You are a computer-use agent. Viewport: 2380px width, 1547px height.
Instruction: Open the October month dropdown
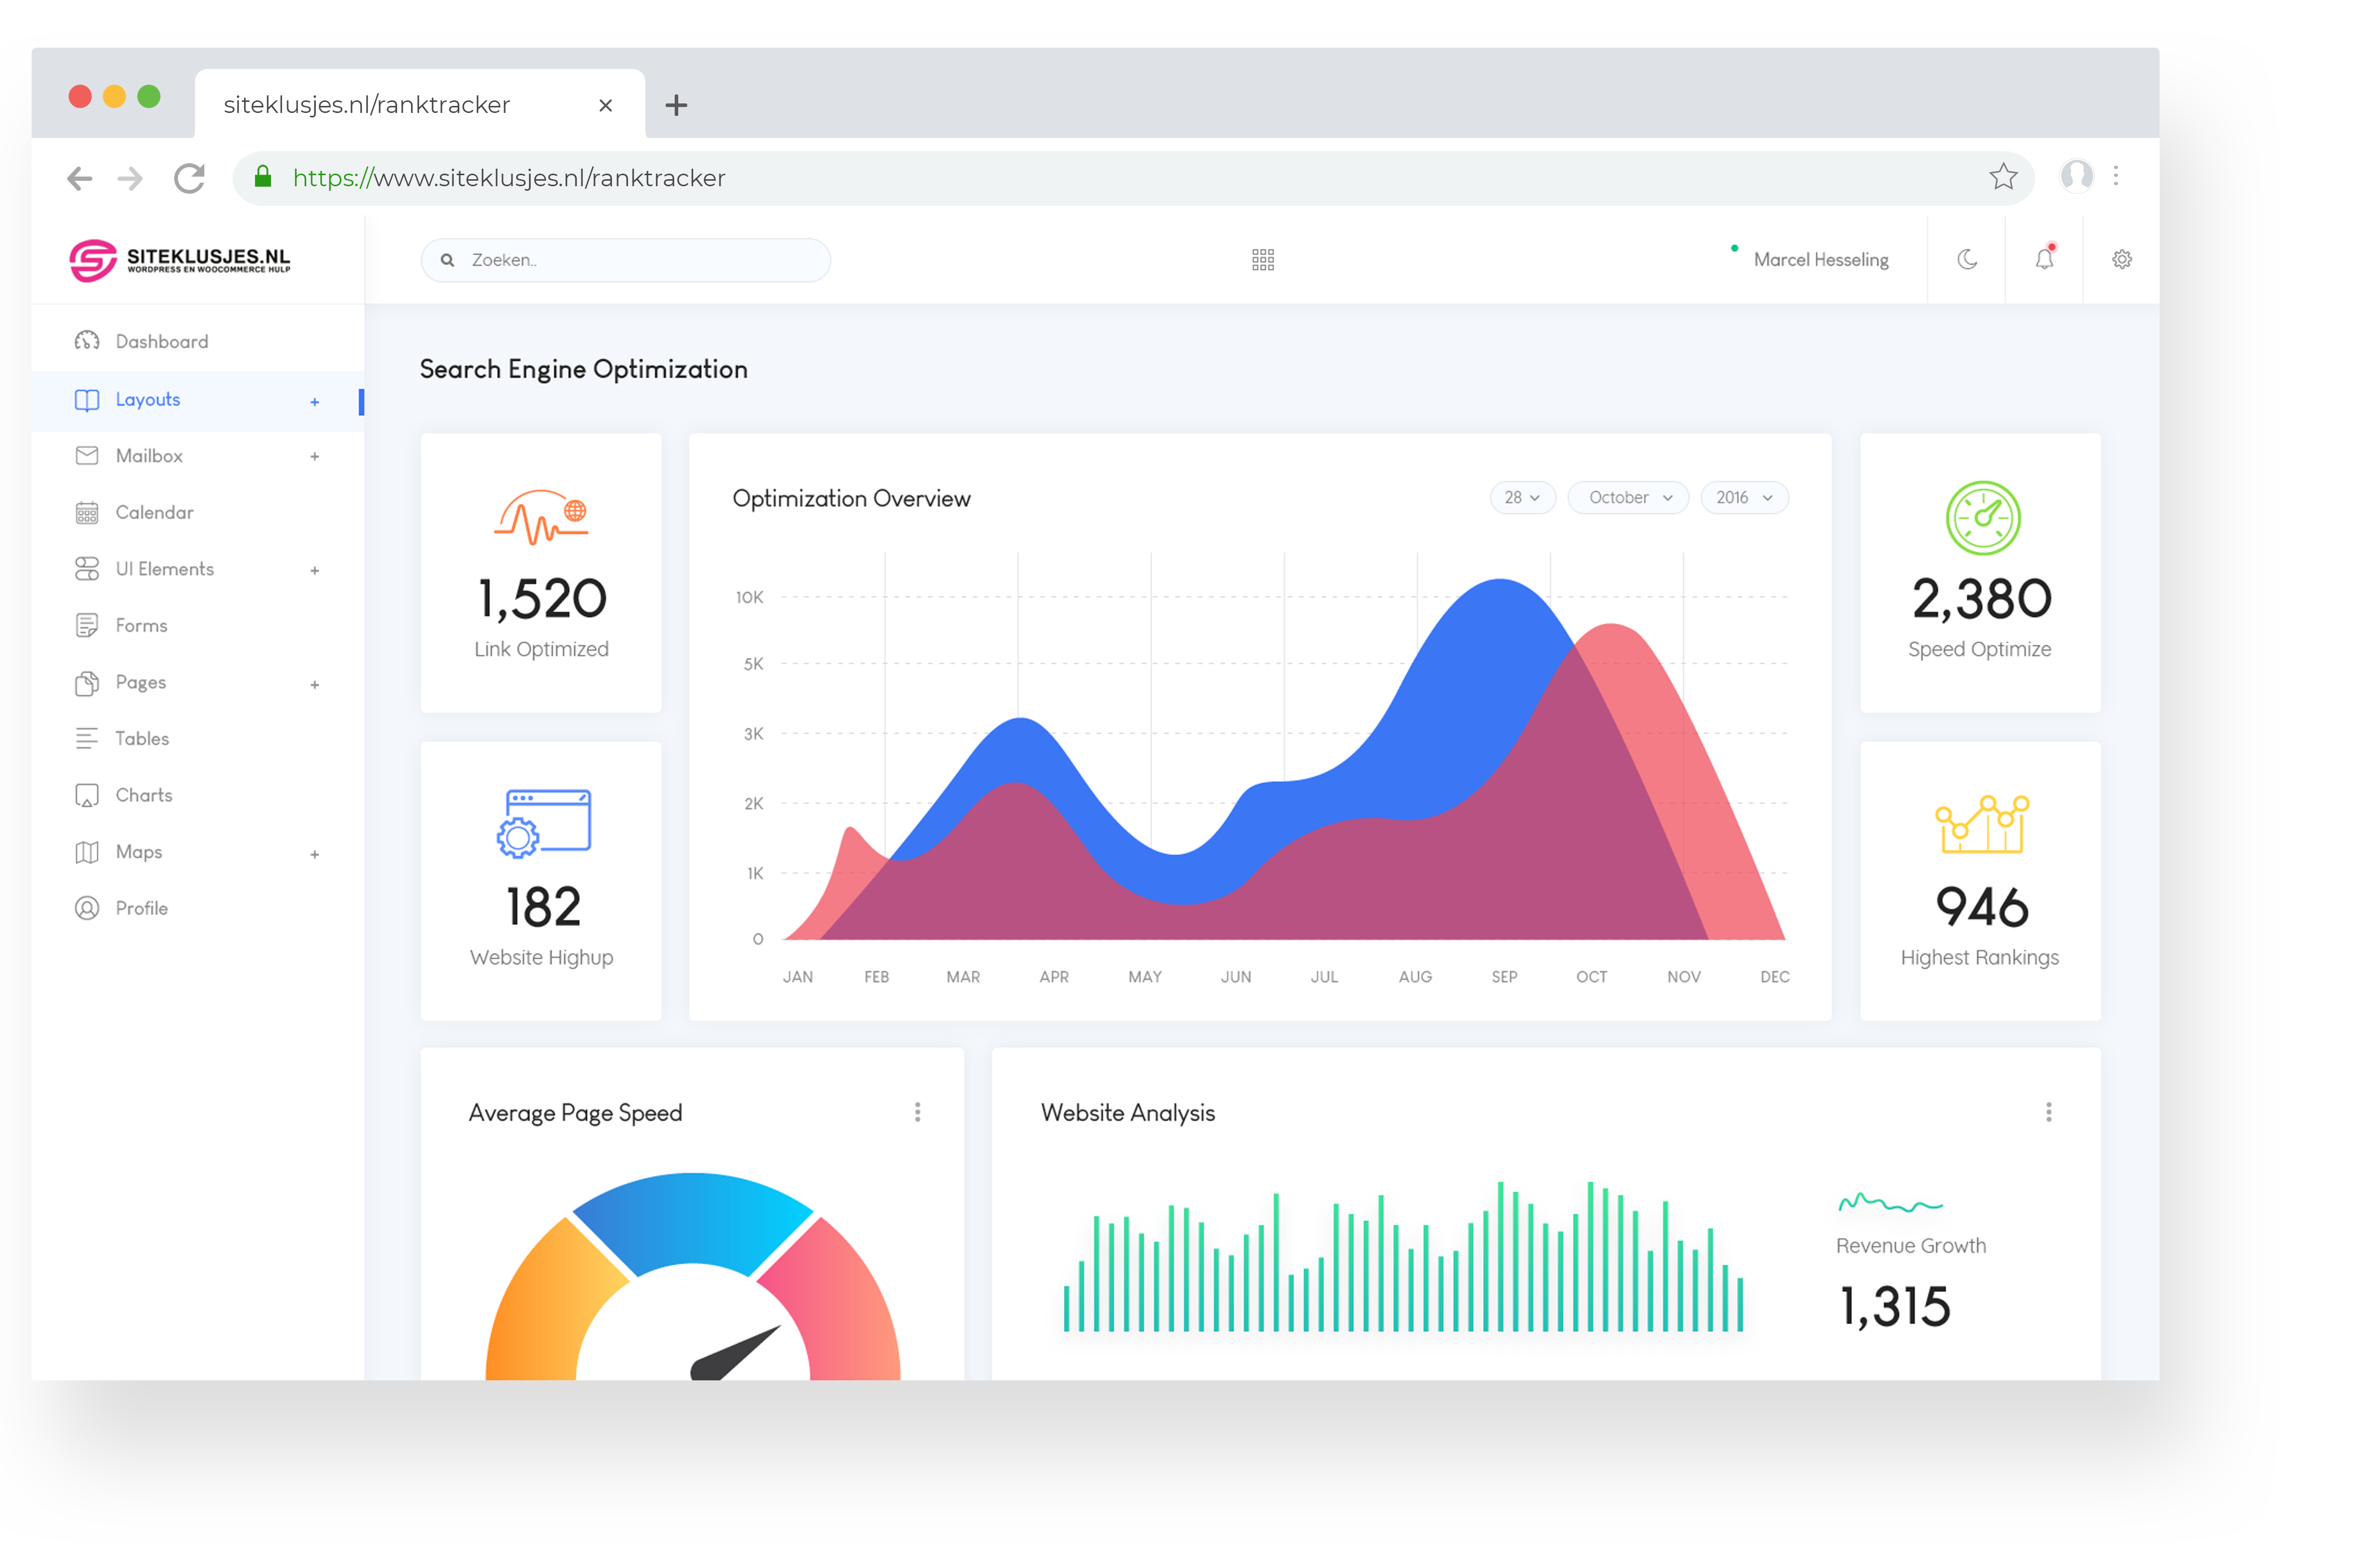pyautogui.click(x=1628, y=498)
